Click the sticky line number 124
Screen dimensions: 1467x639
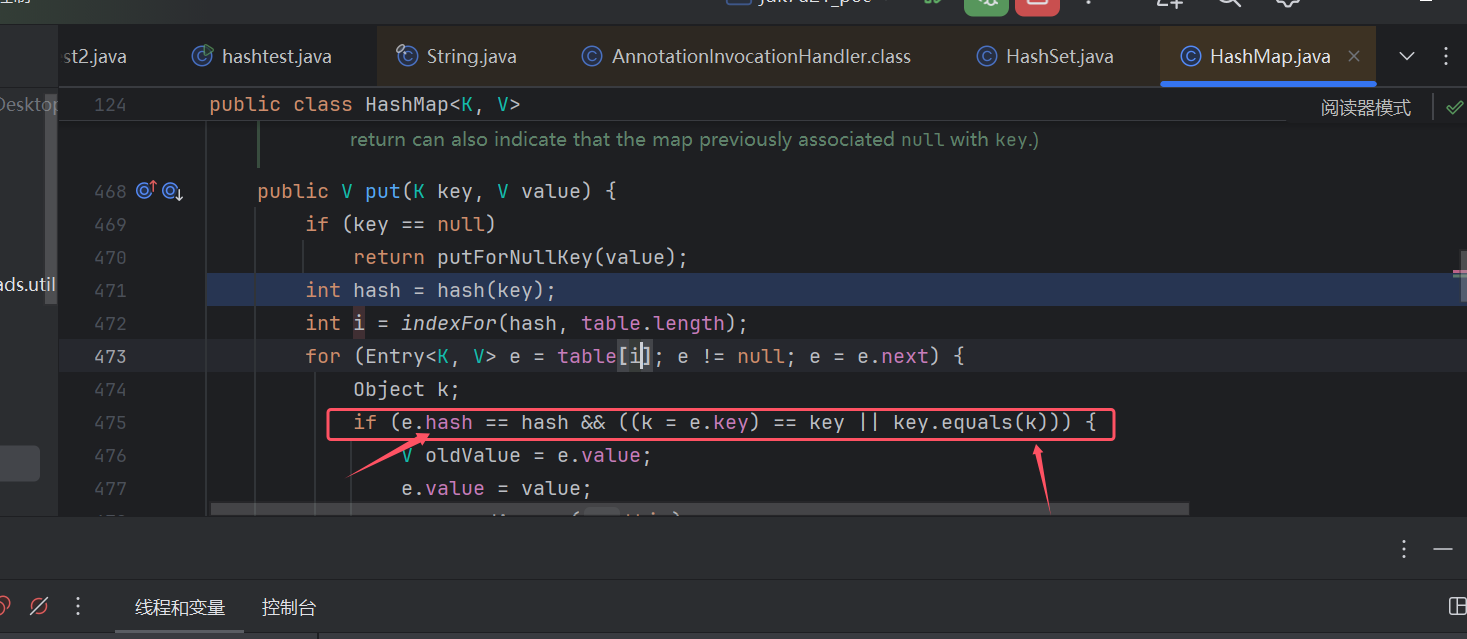pos(110,104)
